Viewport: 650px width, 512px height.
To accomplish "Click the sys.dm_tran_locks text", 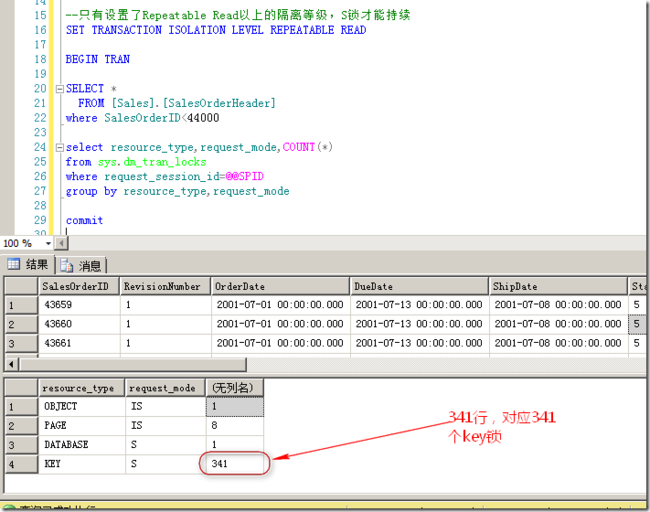I will pos(152,162).
